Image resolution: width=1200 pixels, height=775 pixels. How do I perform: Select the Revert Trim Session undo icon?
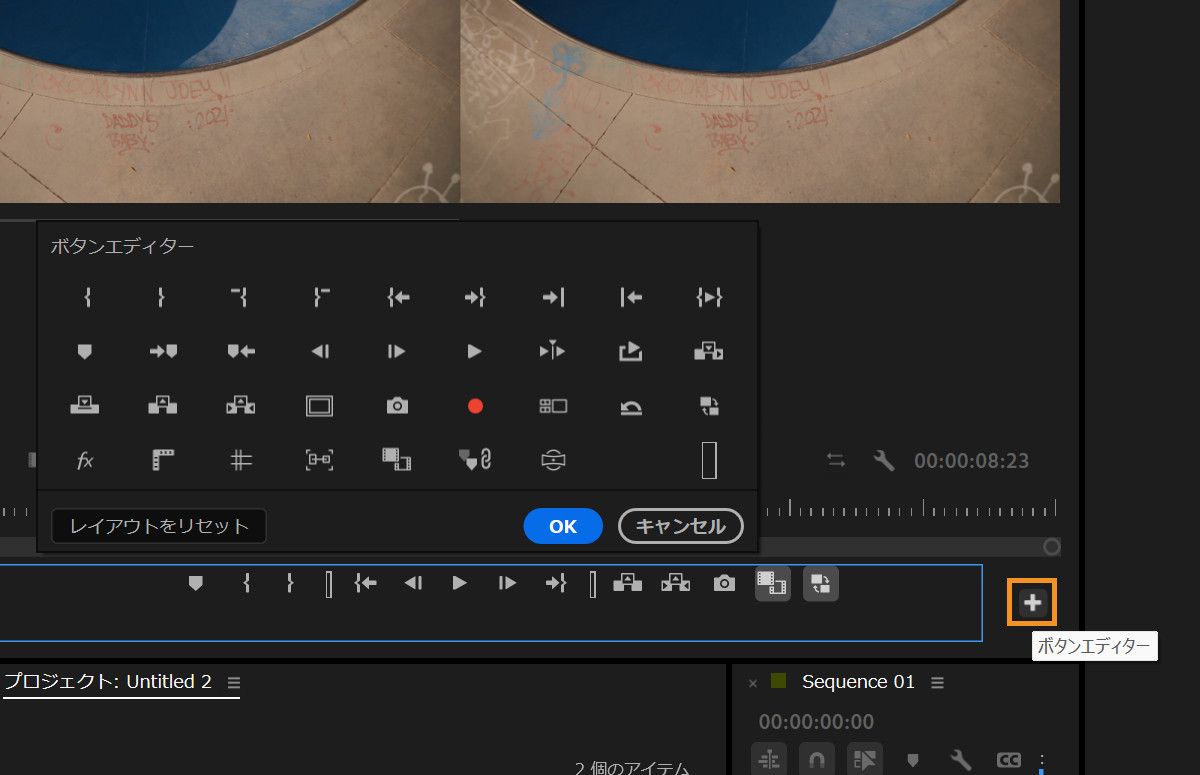[x=631, y=407]
